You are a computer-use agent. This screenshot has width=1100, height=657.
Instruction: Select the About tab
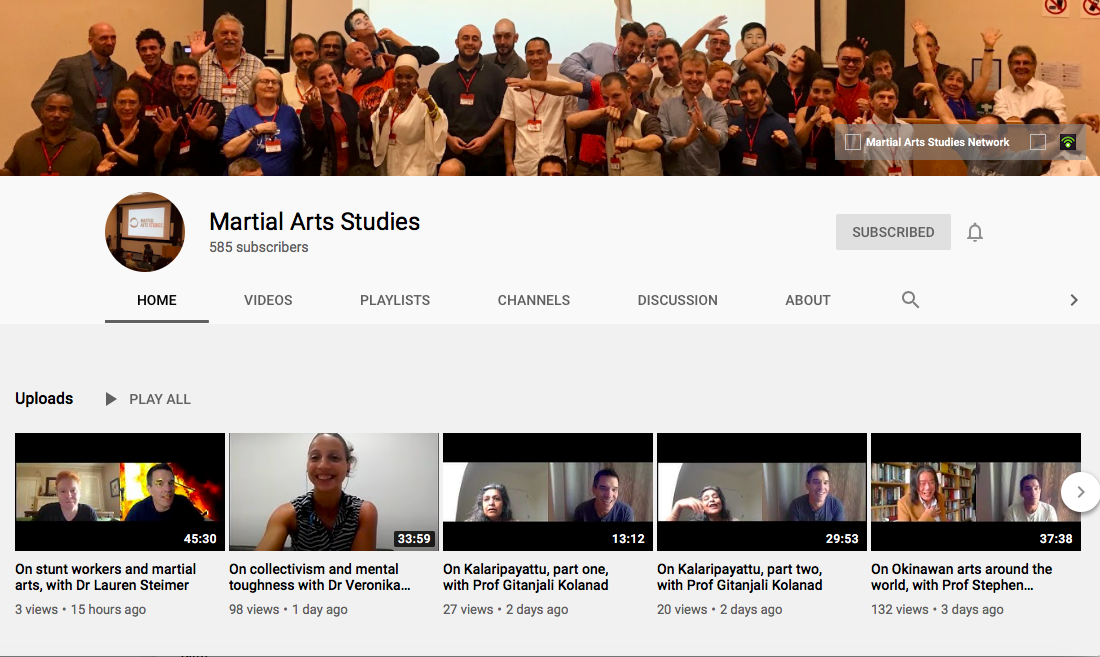(808, 300)
